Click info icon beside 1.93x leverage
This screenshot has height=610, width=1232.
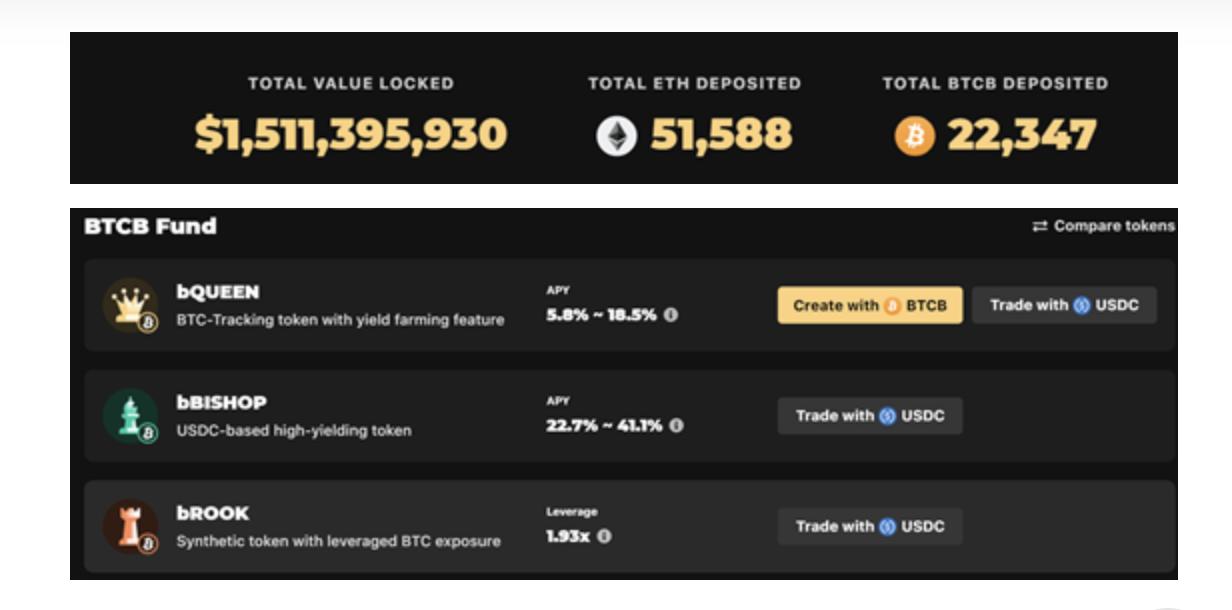604,536
